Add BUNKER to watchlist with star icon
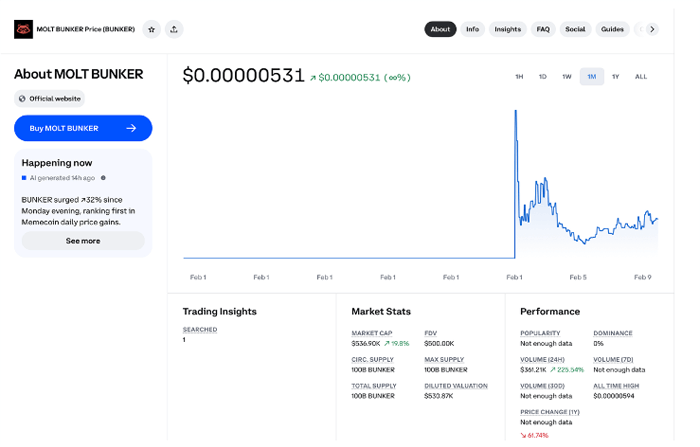 tap(151, 29)
